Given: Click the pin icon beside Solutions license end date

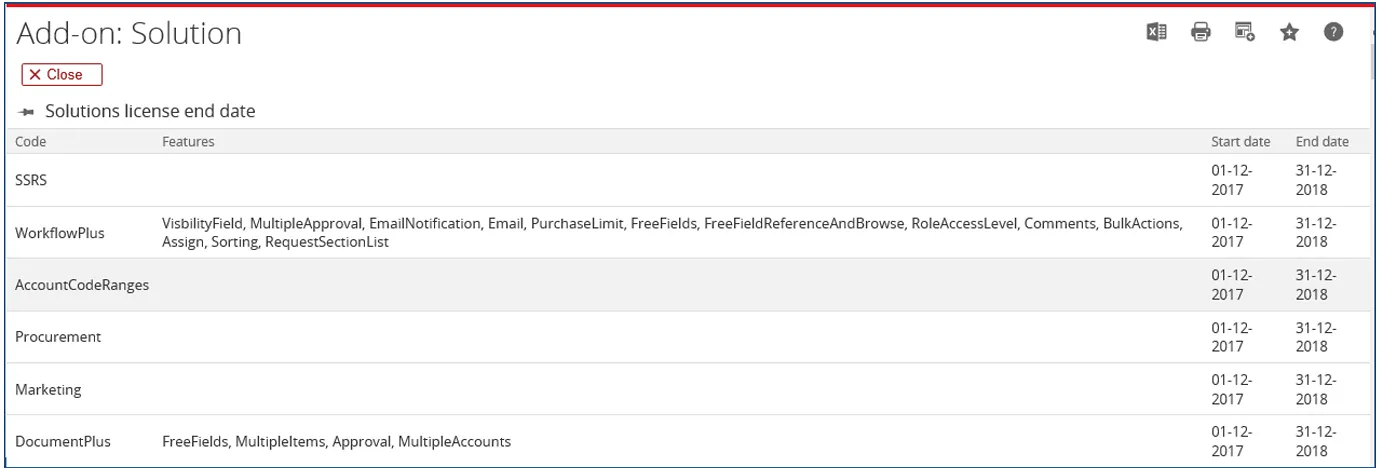Looking at the screenshot, I should coord(27,112).
